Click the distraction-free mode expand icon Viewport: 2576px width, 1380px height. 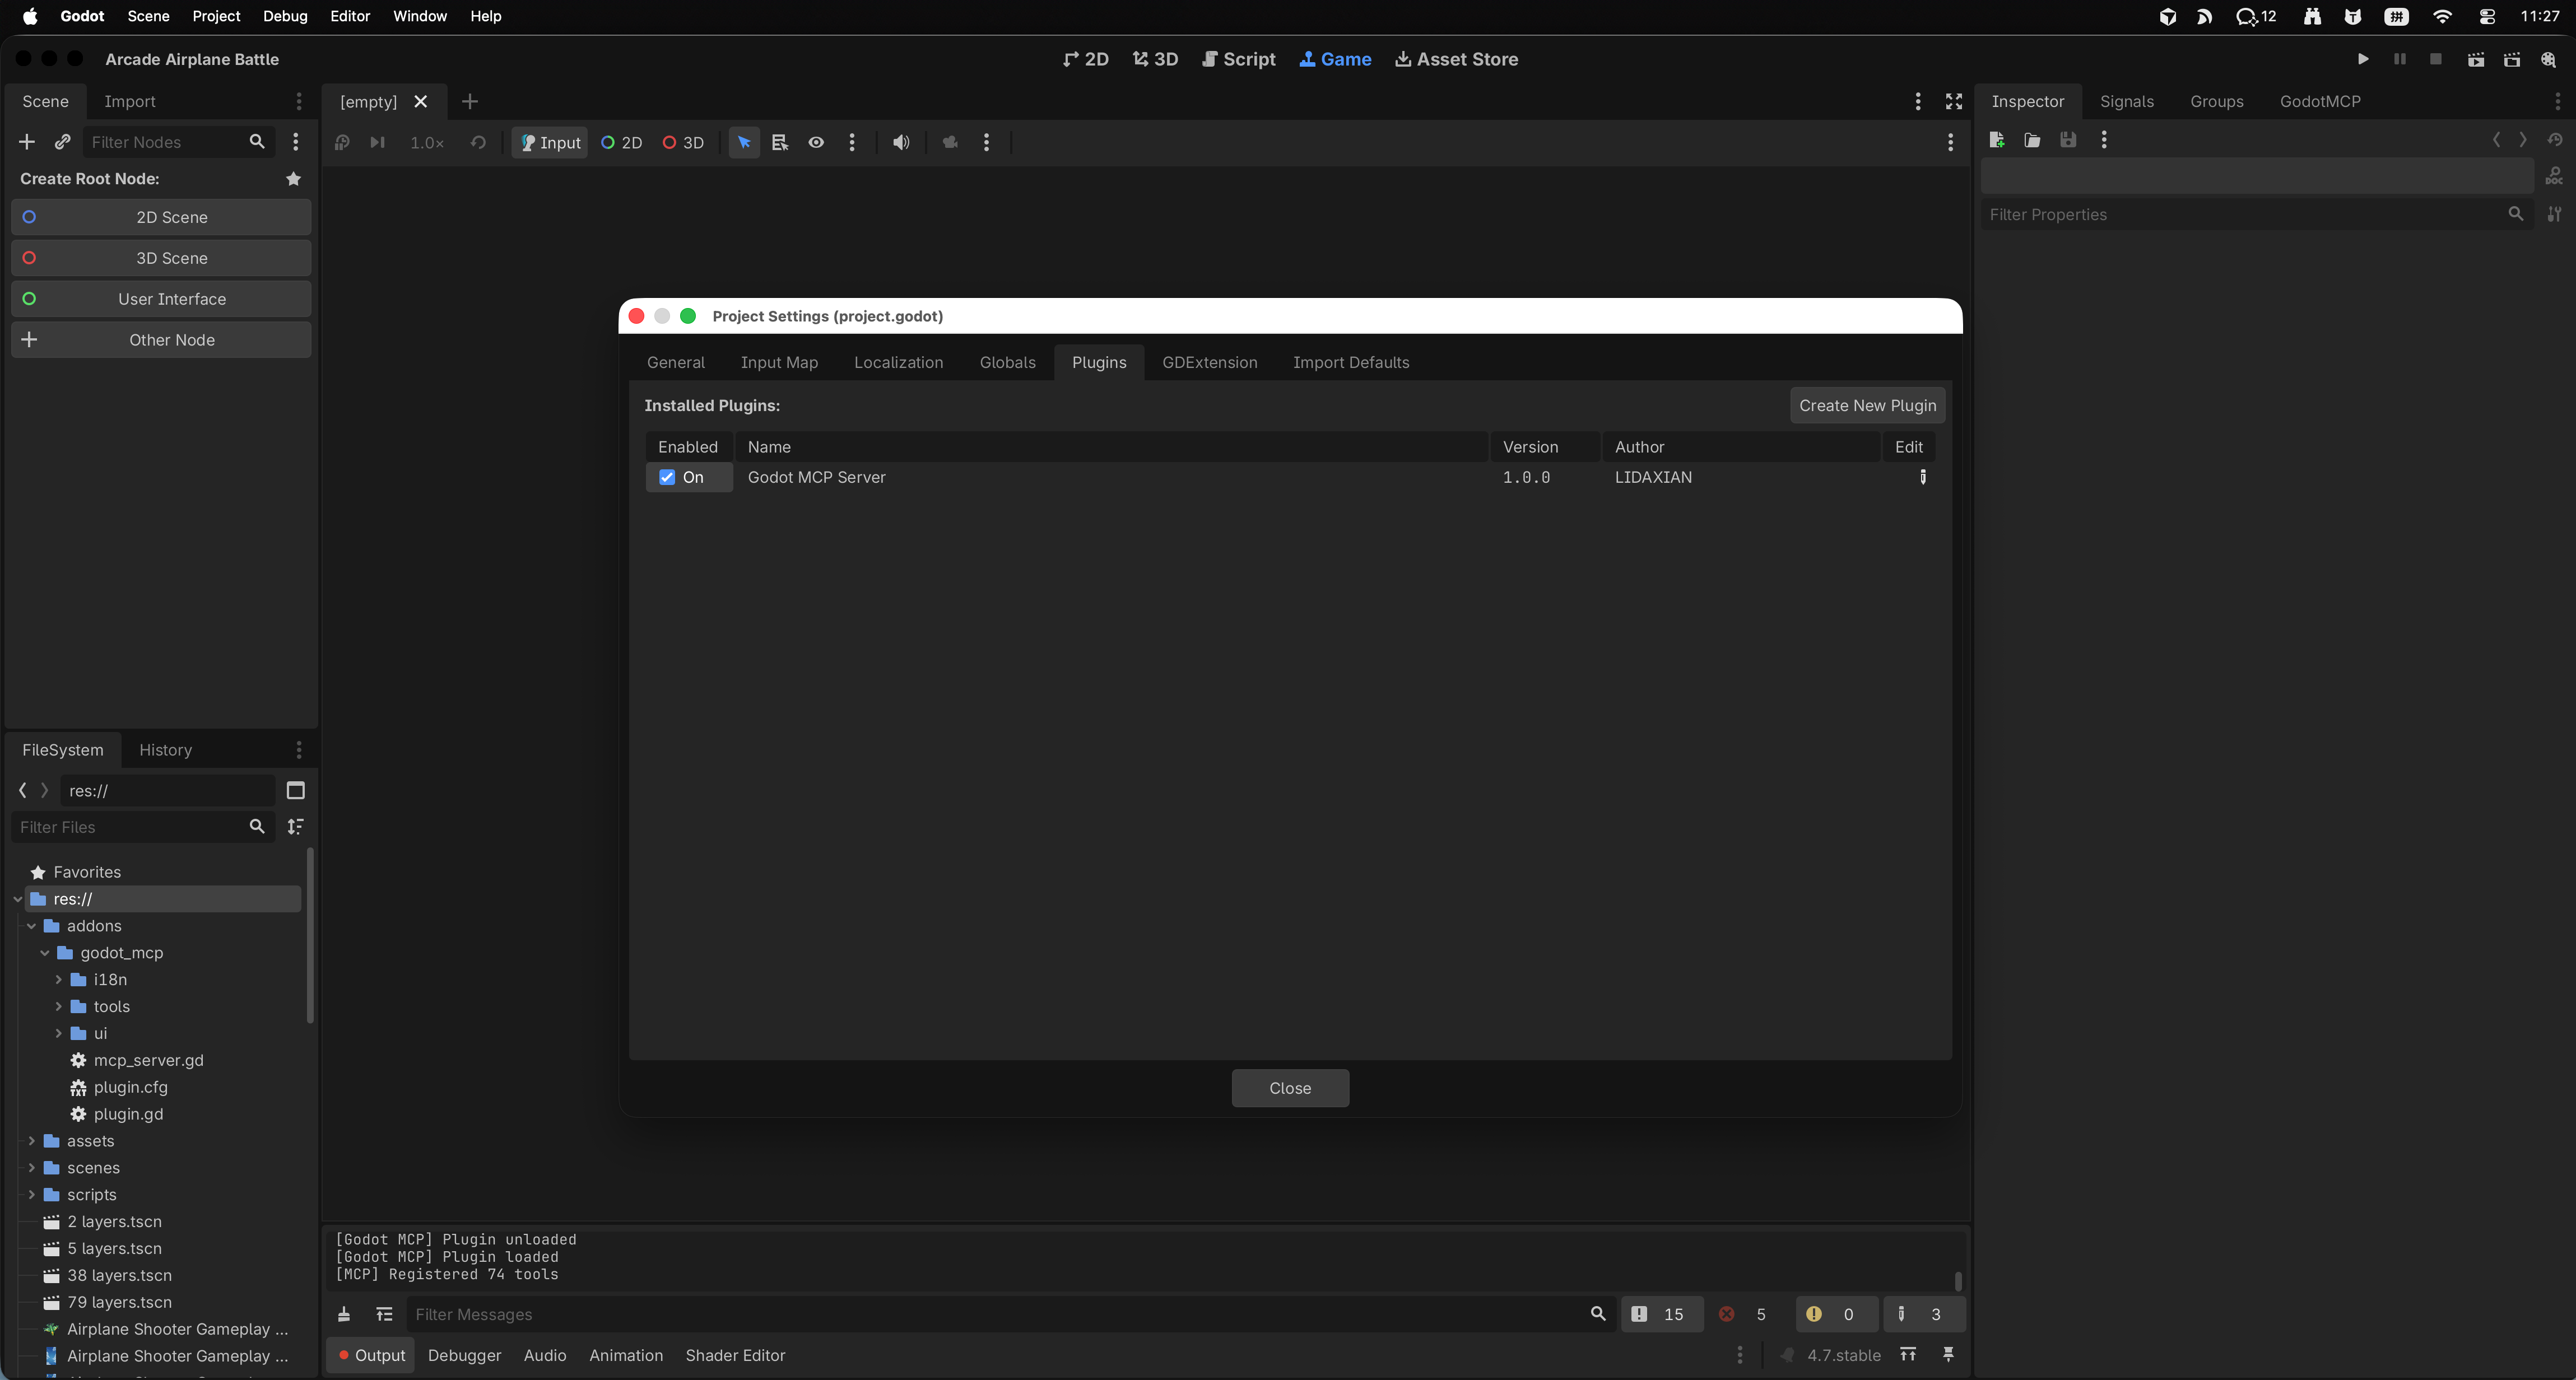tap(1954, 102)
